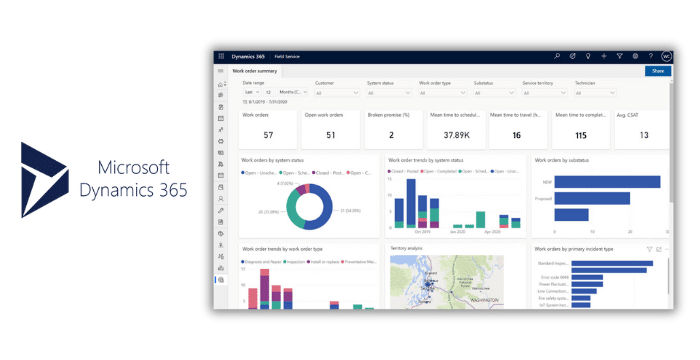Click Dynamics 365 in the header
The height and width of the screenshot is (360, 700).
click(248, 57)
